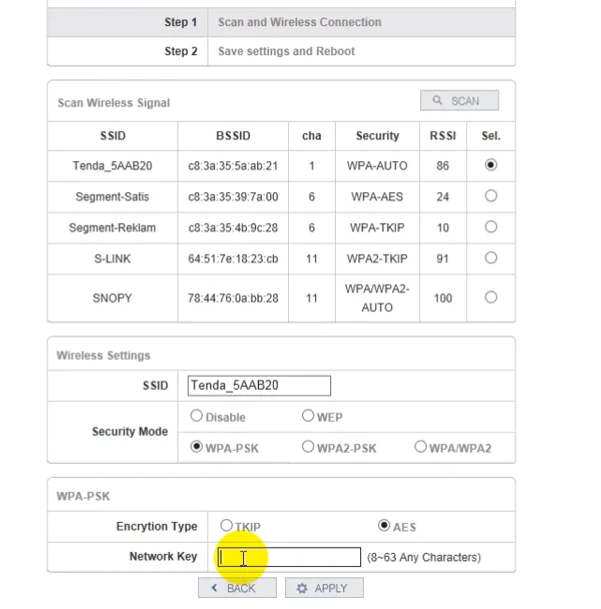
Task: Click the Segment-Reklam SSID cell
Action: pyautogui.click(x=113, y=228)
